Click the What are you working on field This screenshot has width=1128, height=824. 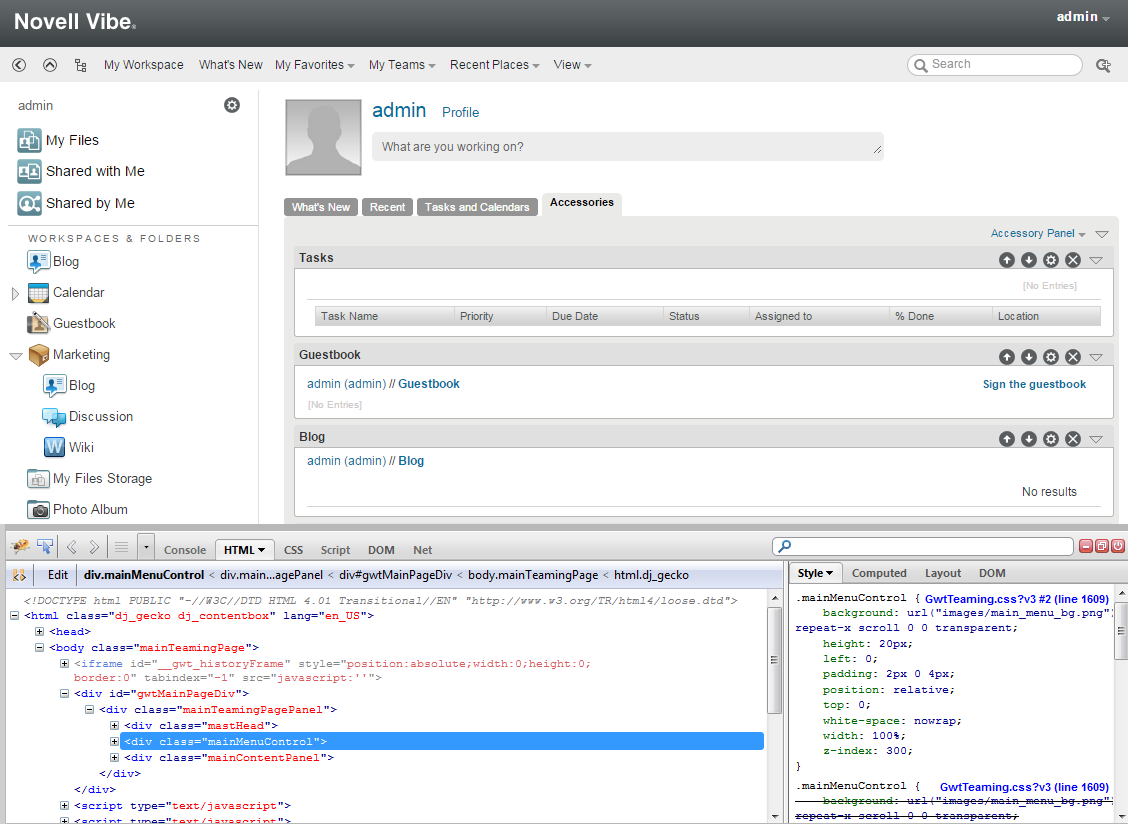coord(627,147)
